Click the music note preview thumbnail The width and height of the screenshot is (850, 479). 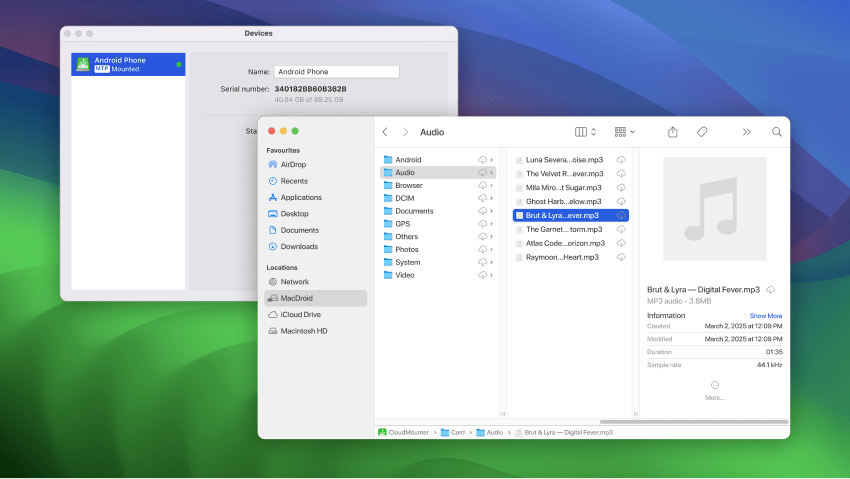click(x=714, y=209)
